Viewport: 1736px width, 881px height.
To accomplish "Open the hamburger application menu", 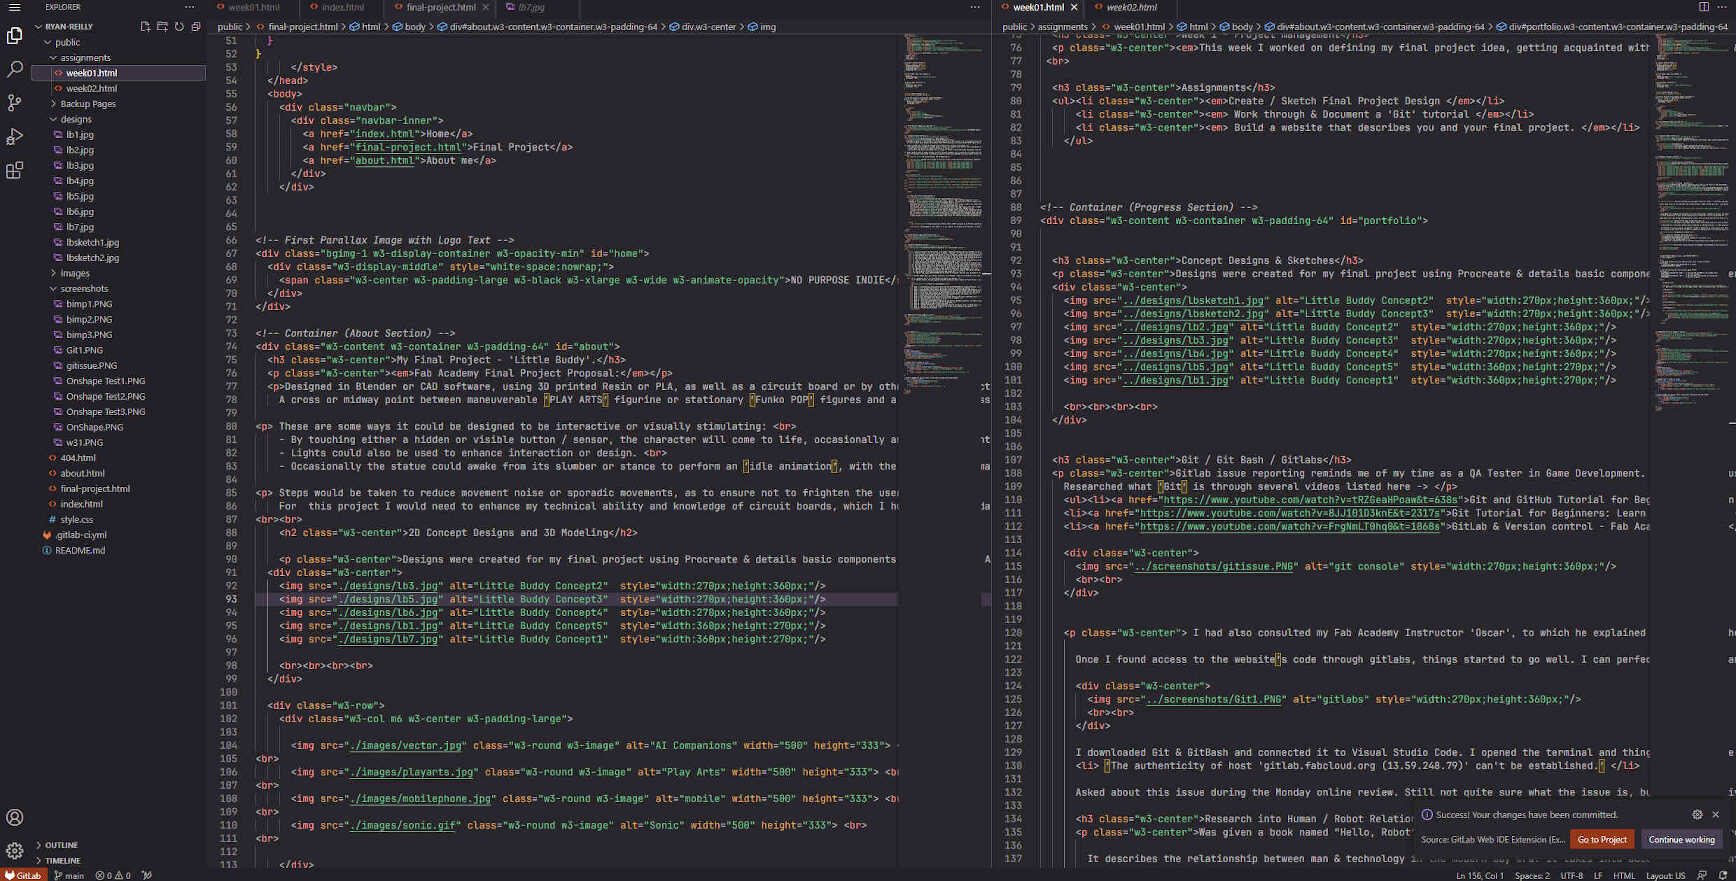I will pyautogui.click(x=14, y=7).
